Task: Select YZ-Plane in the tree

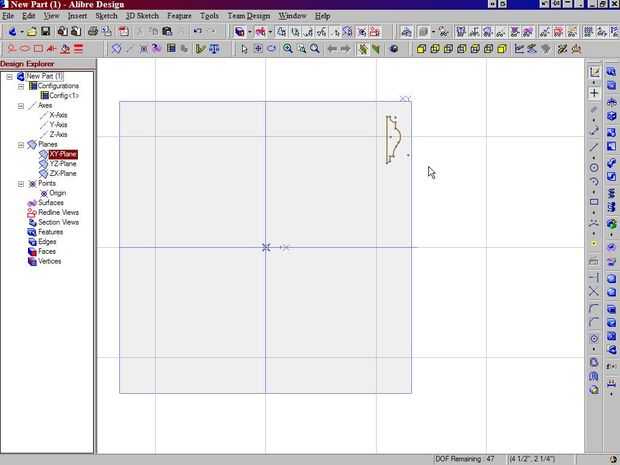Action: tap(63, 164)
